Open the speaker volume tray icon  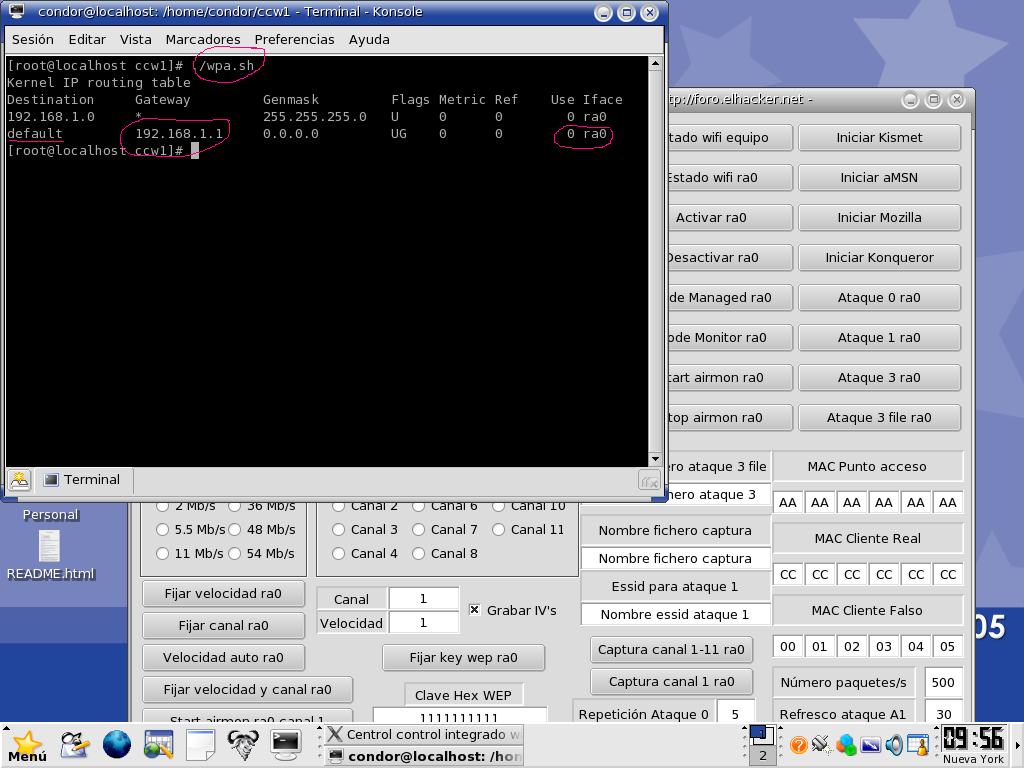tap(894, 744)
